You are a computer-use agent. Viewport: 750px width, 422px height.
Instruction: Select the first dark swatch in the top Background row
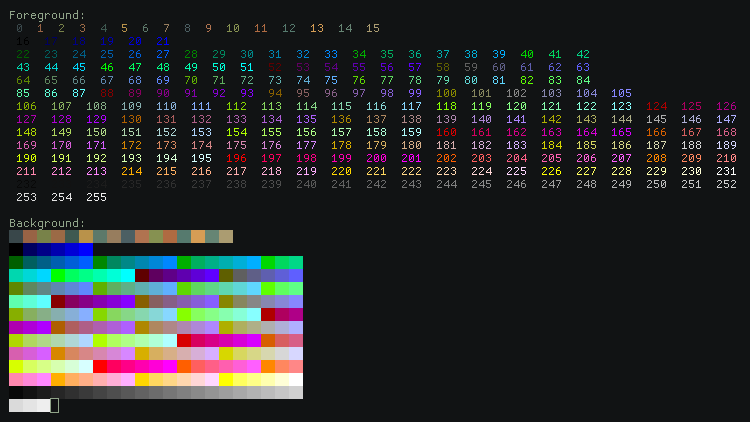coord(15,237)
